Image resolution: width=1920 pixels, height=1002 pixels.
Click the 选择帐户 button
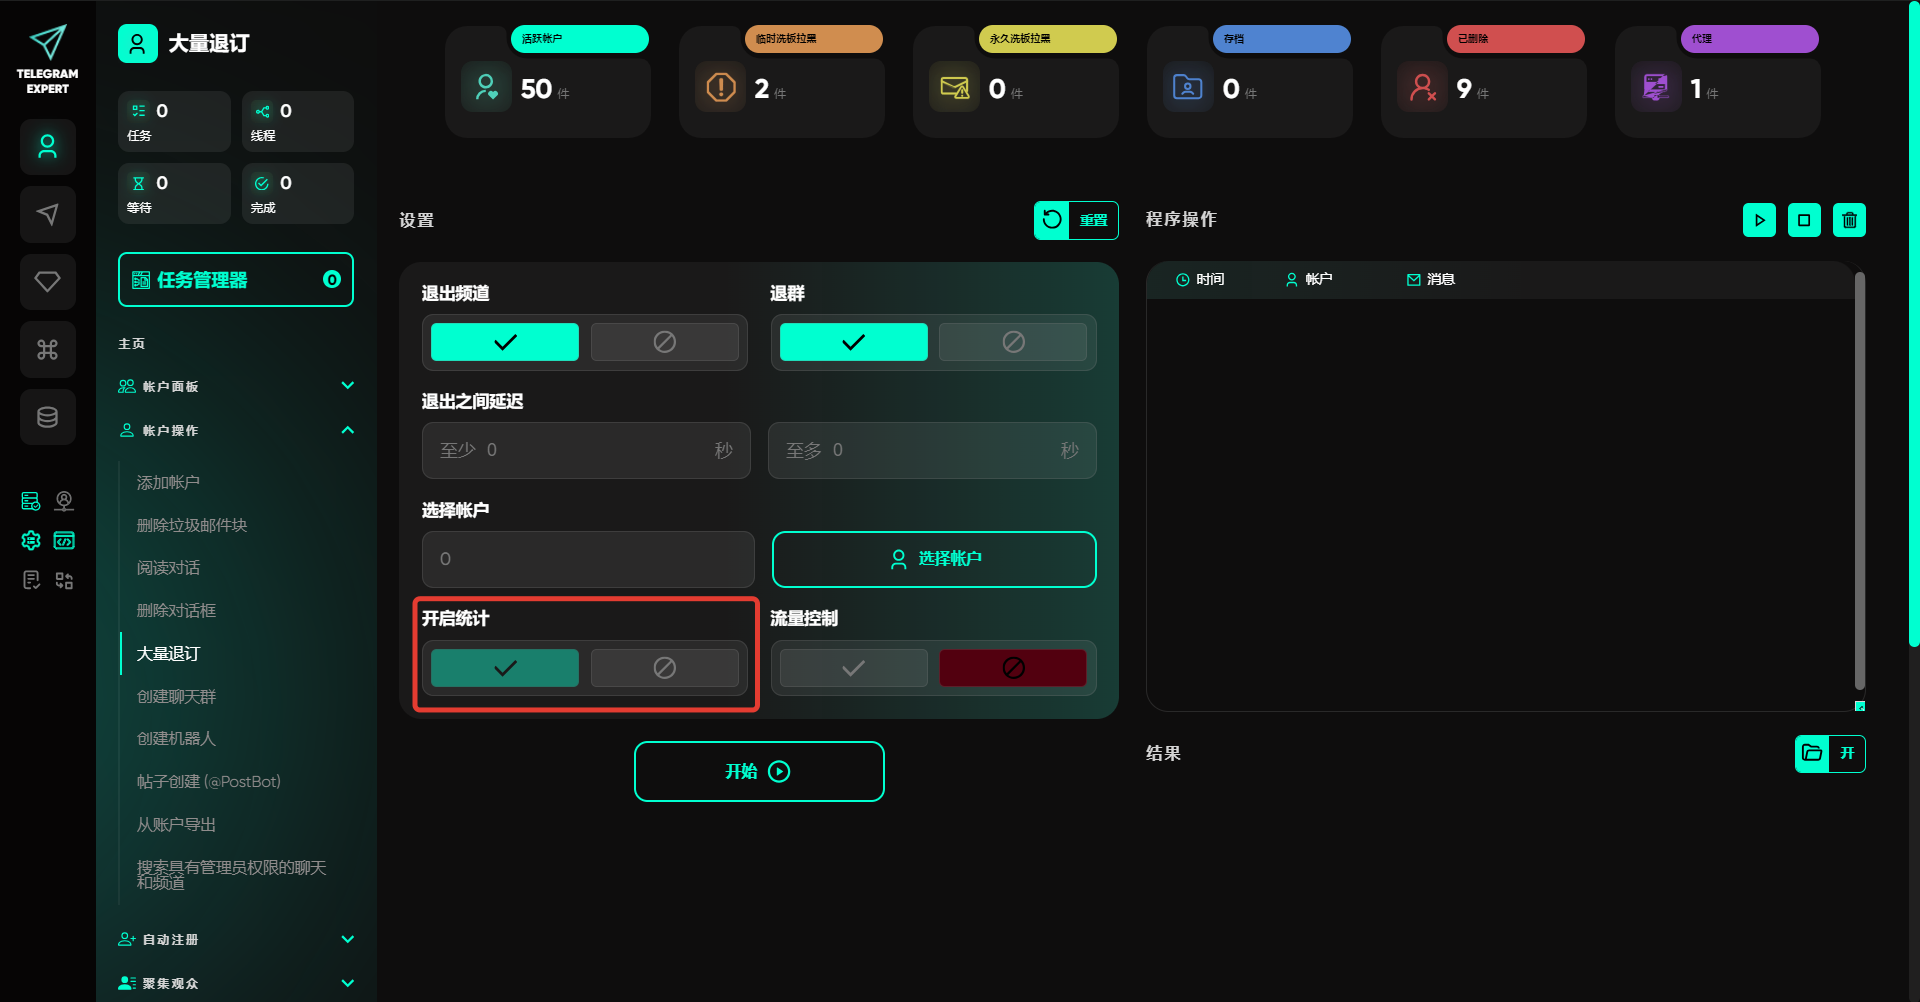tap(934, 559)
